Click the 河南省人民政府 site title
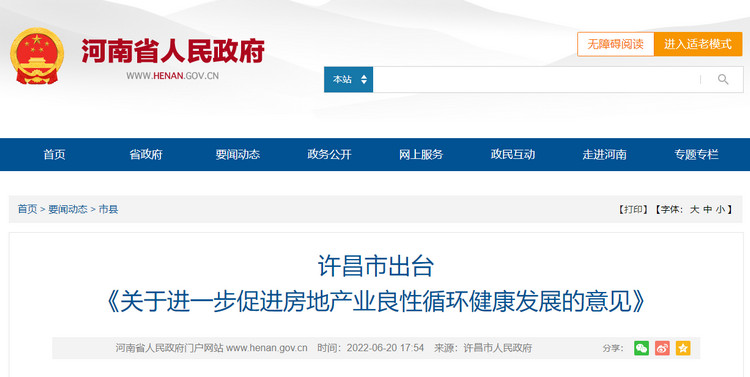 (173, 51)
